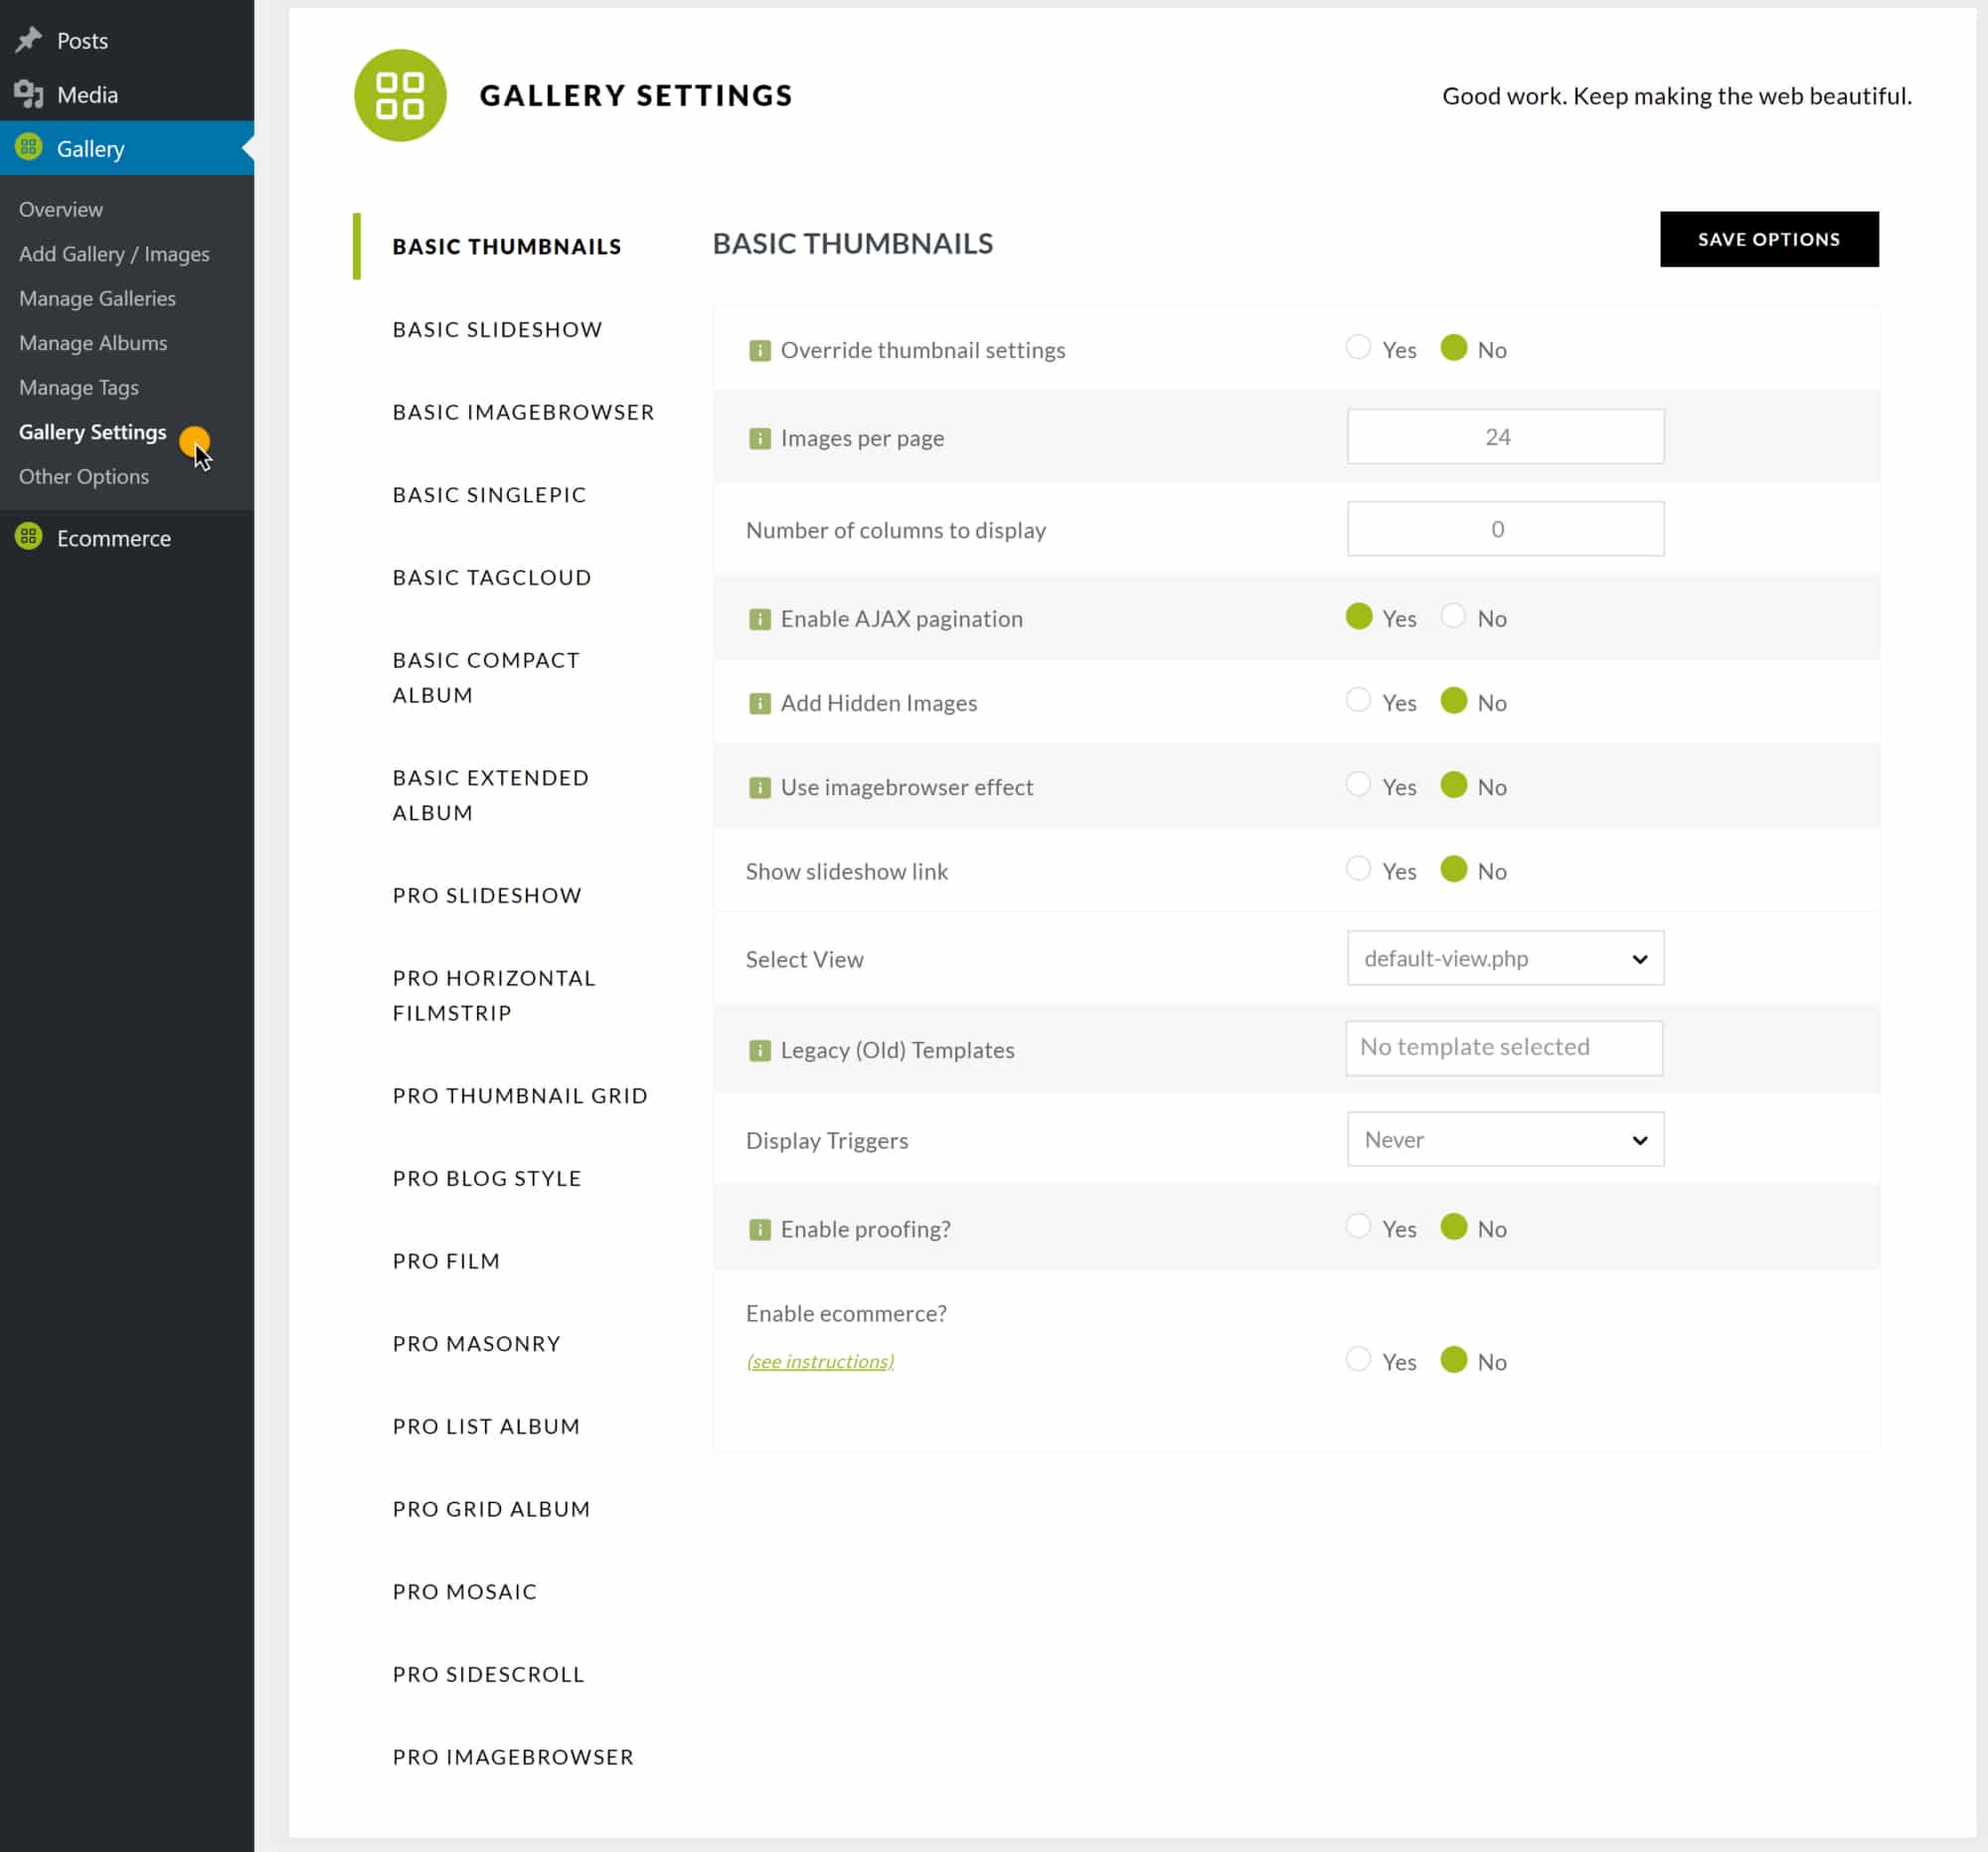Viewport: 1988px width, 1852px height.
Task: Open the Pro Imagebrowser settings tab
Action: (x=513, y=1757)
